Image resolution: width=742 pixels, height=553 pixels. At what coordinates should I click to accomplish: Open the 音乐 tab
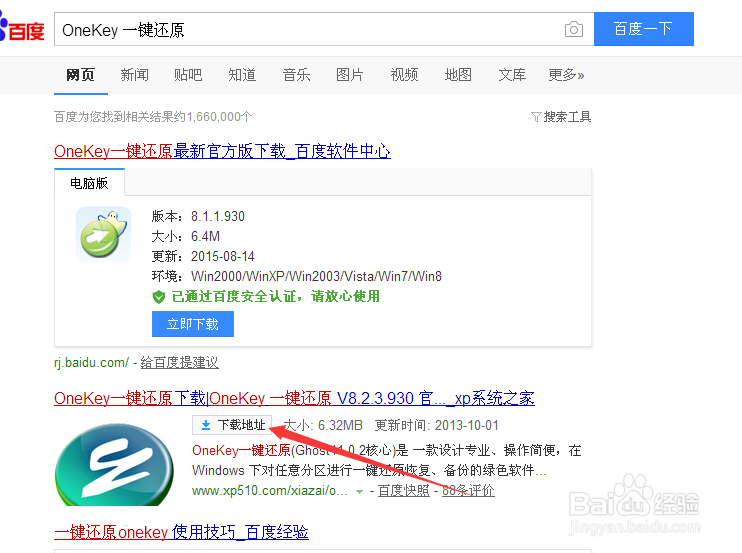[x=296, y=75]
